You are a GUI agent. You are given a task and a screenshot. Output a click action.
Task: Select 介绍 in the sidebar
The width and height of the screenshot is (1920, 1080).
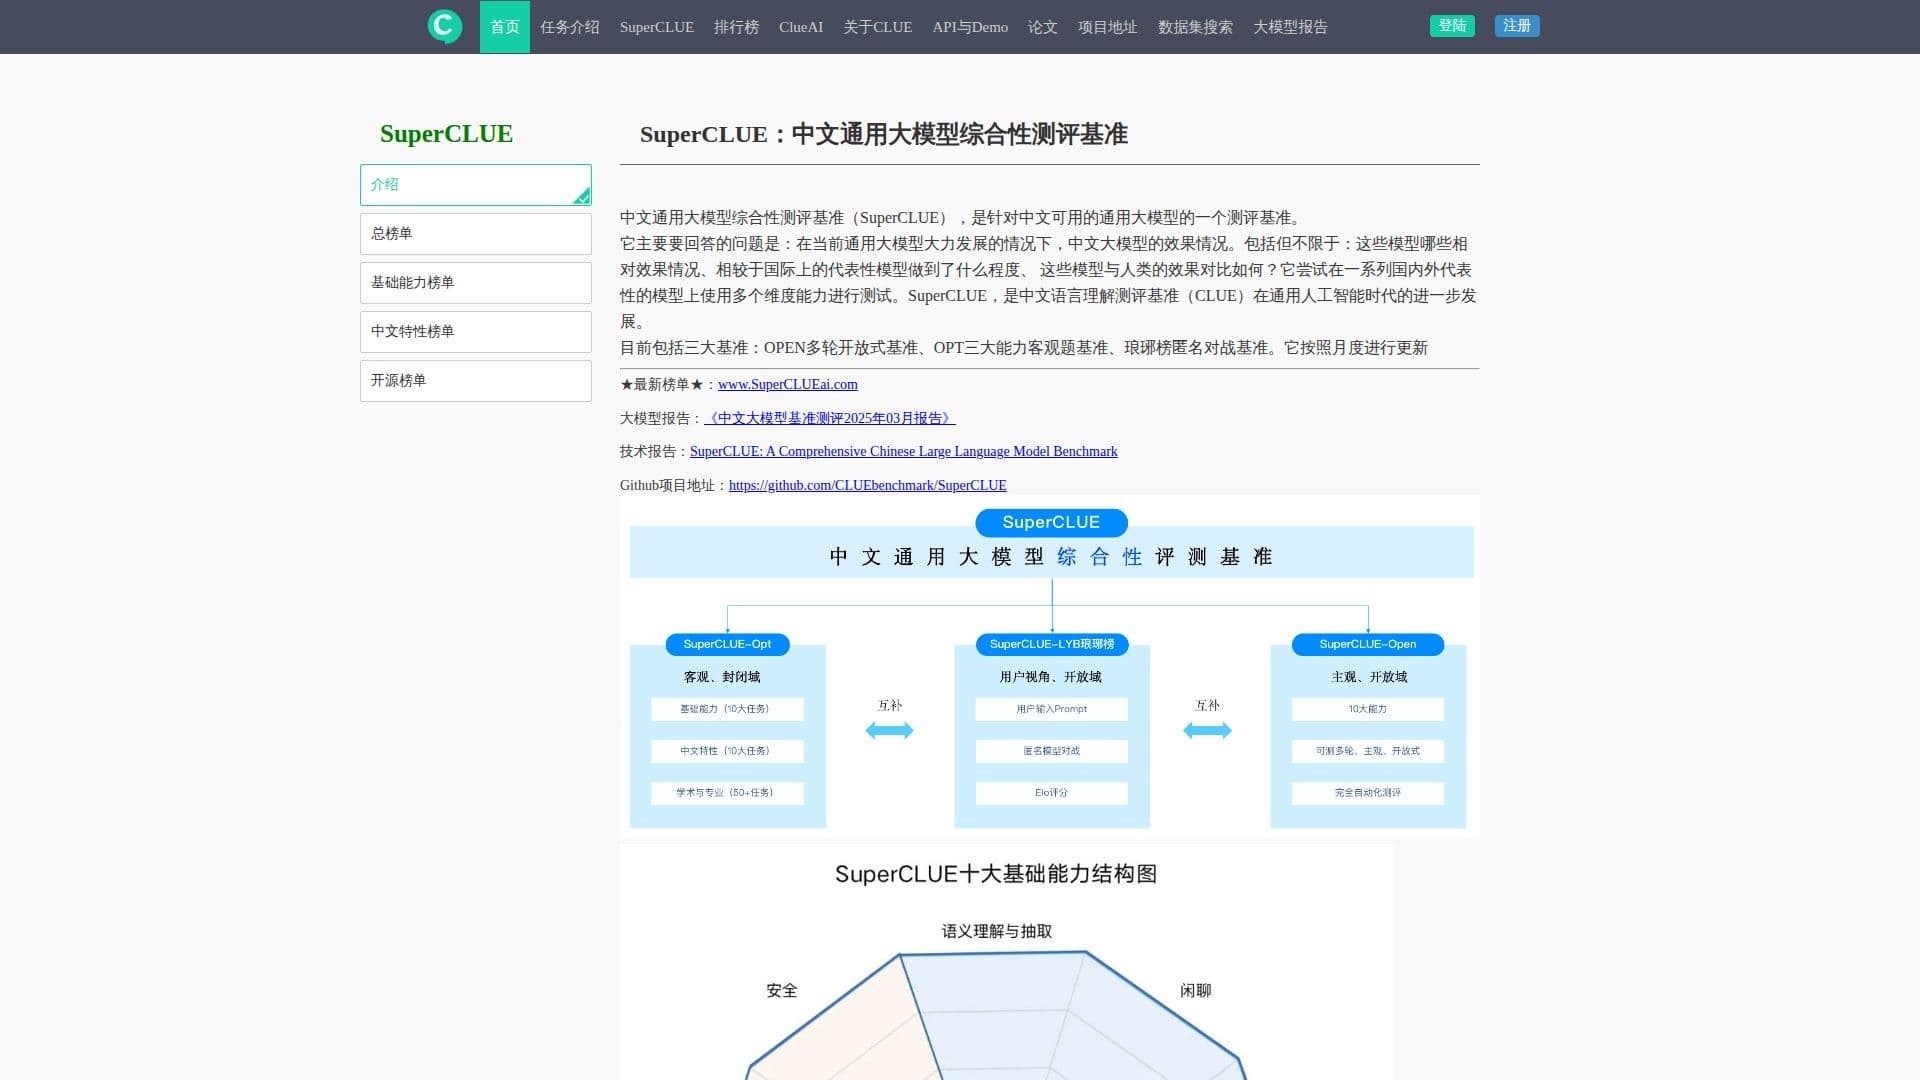476,185
